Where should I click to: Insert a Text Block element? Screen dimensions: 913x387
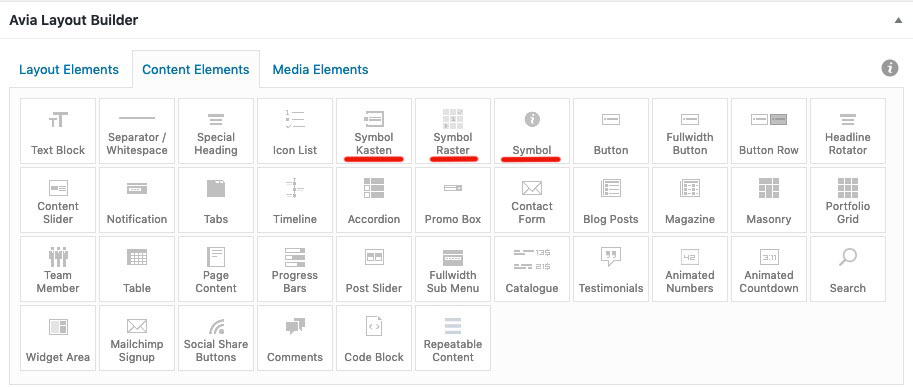[x=58, y=131]
